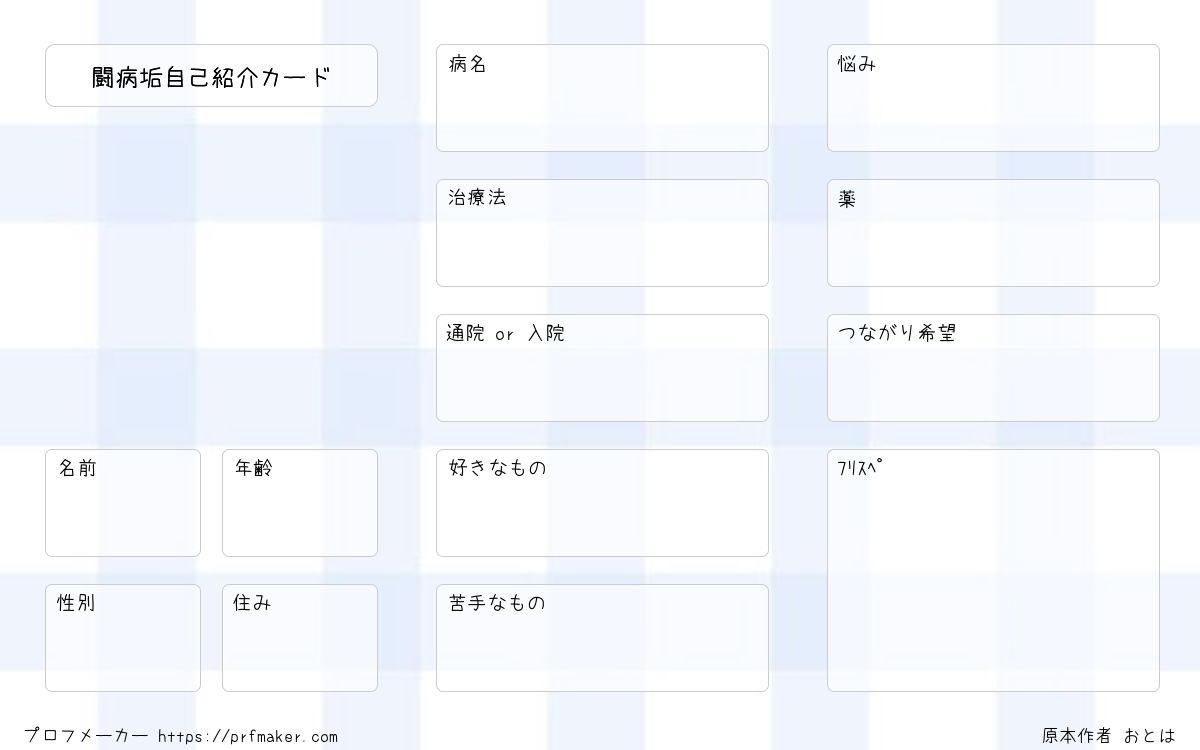Click the 名前 field box

pyautogui.click(x=123, y=503)
